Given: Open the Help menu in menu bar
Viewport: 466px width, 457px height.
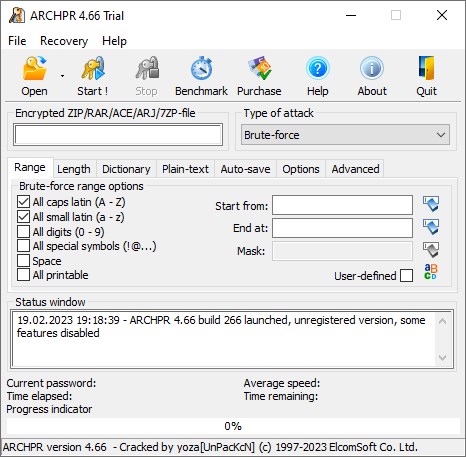Looking at the screenshot, I should (114, 41).
